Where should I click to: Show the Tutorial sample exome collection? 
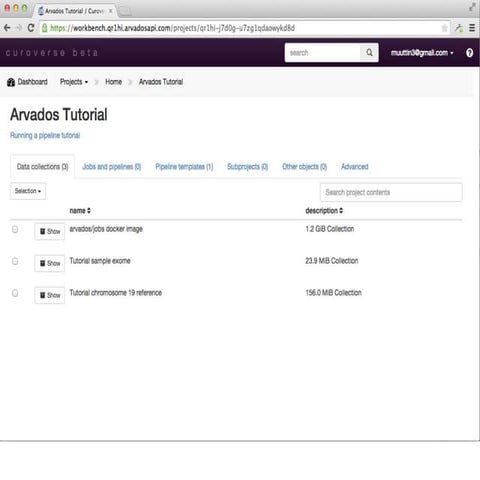pyautogui.click(x=50, y=263)
